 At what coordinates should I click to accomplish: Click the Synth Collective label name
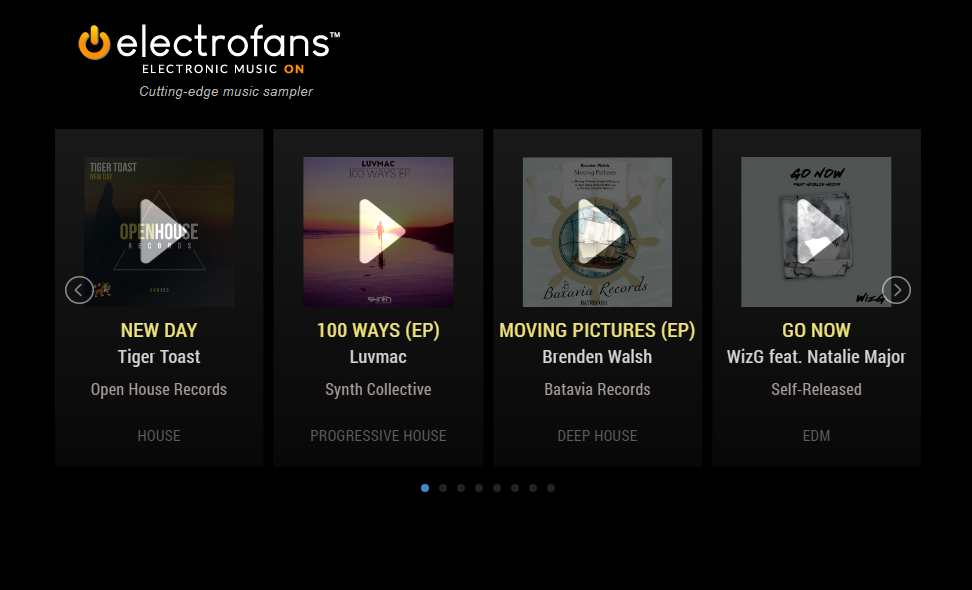tap(378, 389)
